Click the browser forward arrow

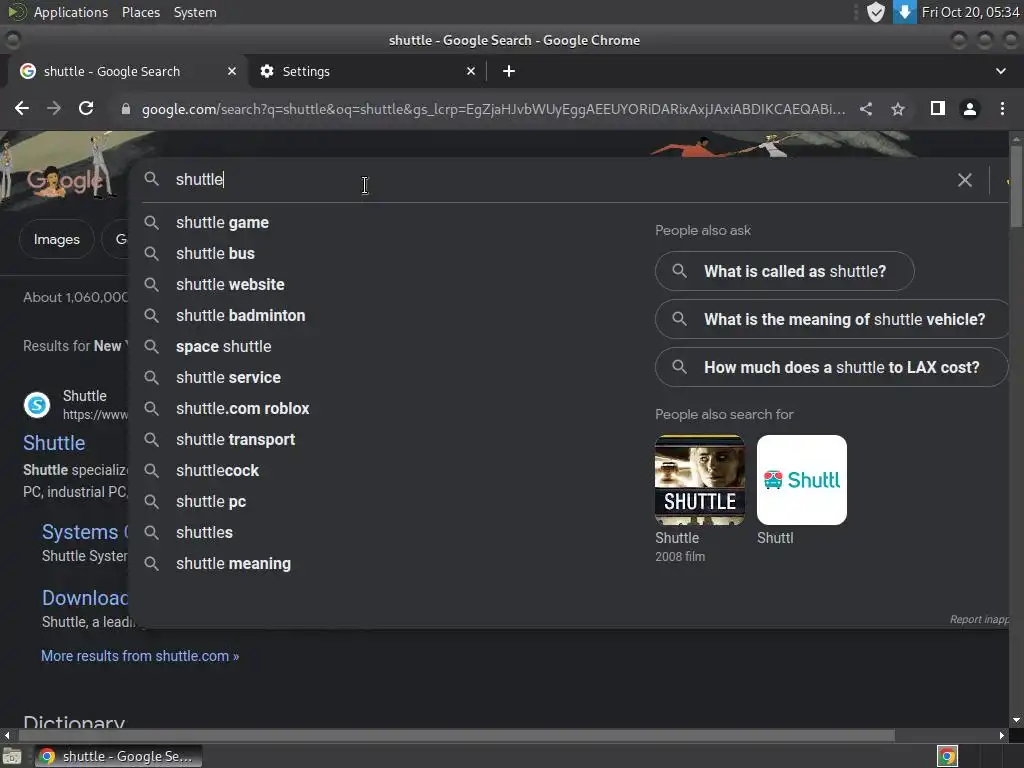(x=54, y=108)
